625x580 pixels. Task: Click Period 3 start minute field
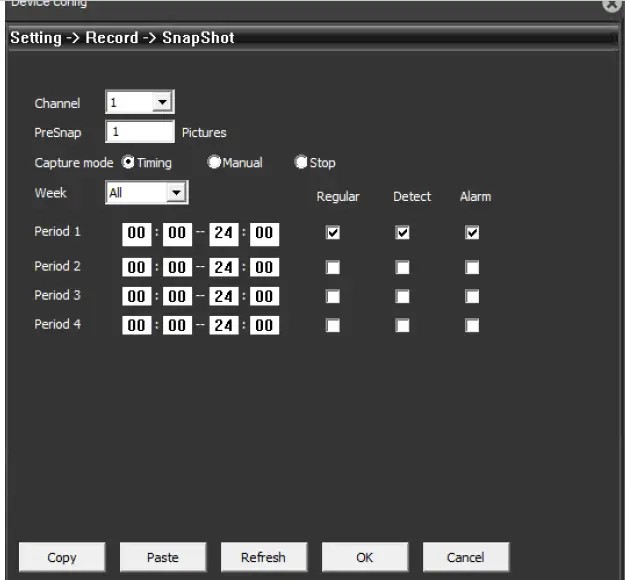(x=177, y=296)
